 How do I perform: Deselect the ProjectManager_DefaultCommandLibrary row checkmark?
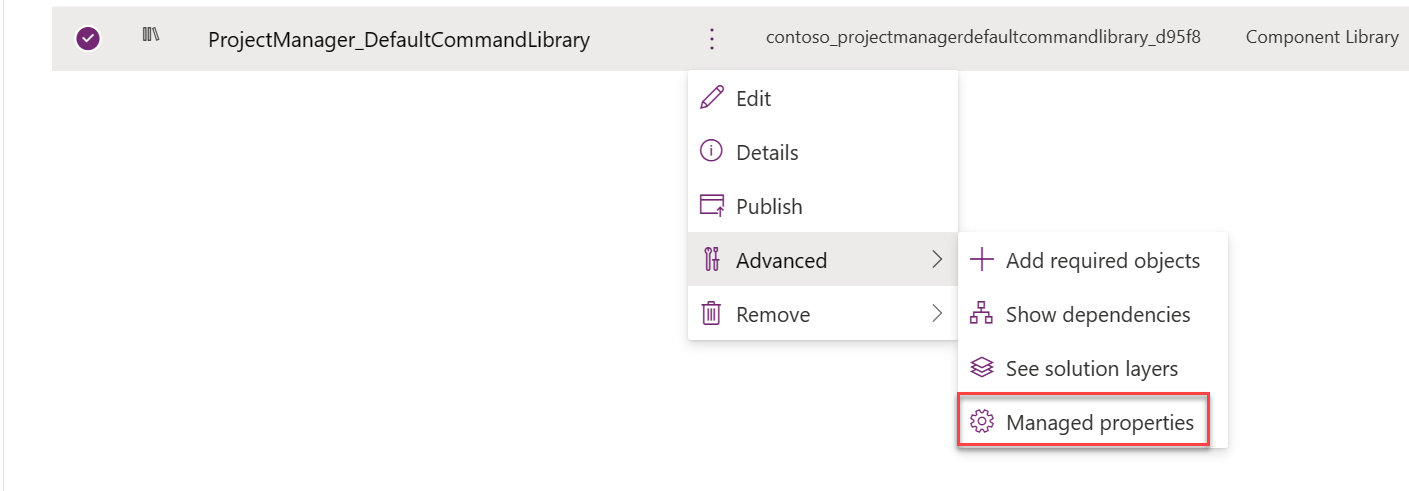88,39
